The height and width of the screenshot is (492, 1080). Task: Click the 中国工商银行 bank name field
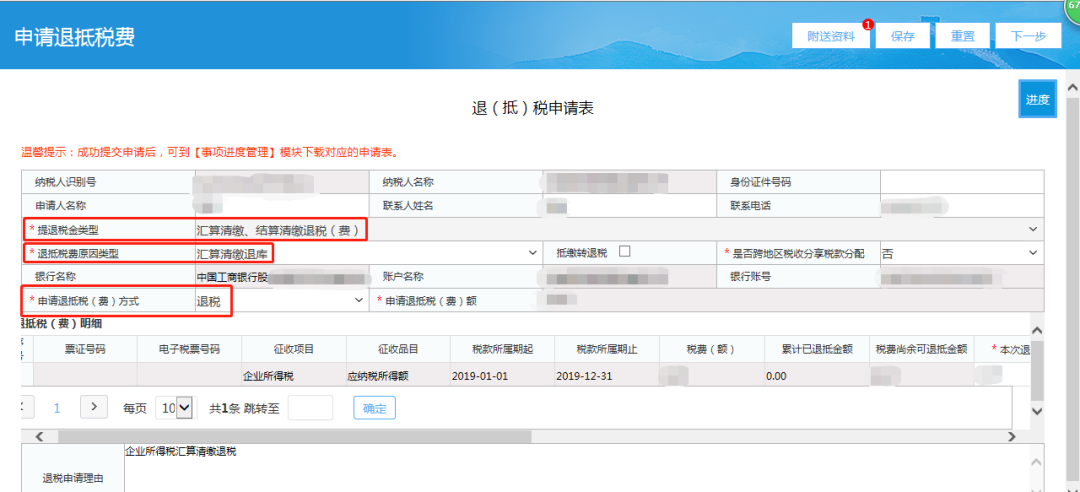pos(282,277)
